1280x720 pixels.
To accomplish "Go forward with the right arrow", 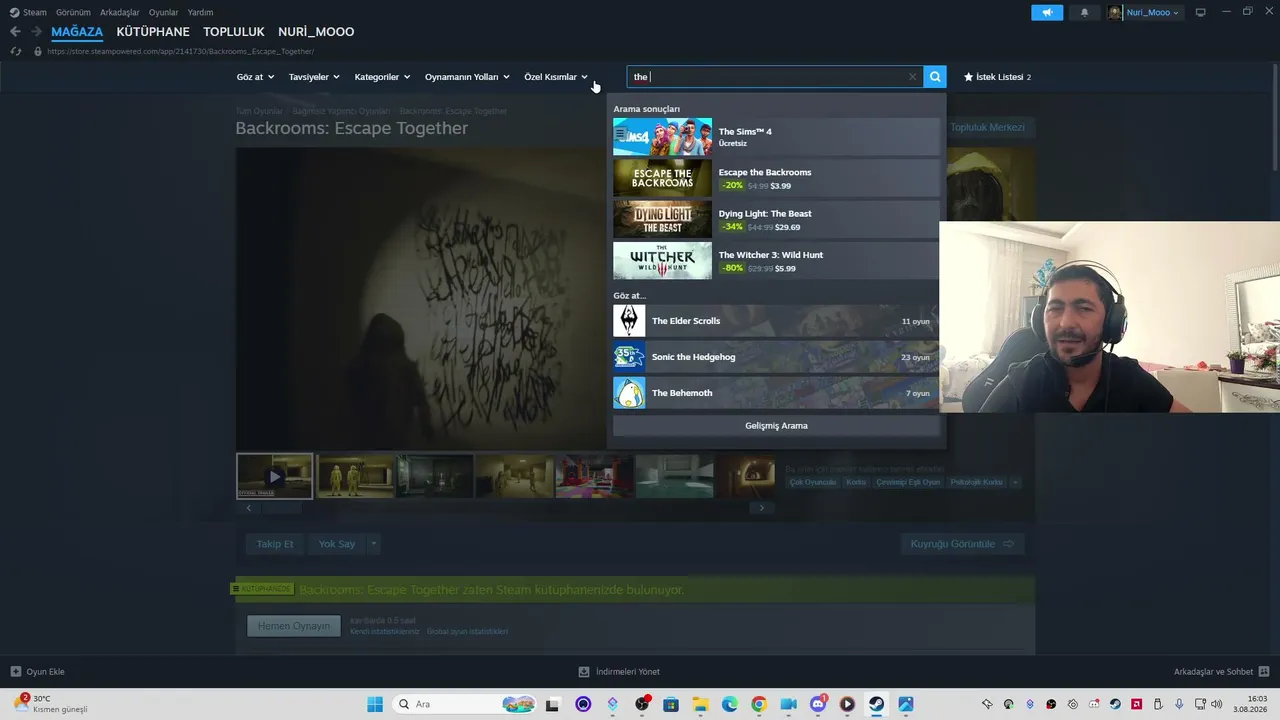I will pyautogui.click(x=37, y=32).
